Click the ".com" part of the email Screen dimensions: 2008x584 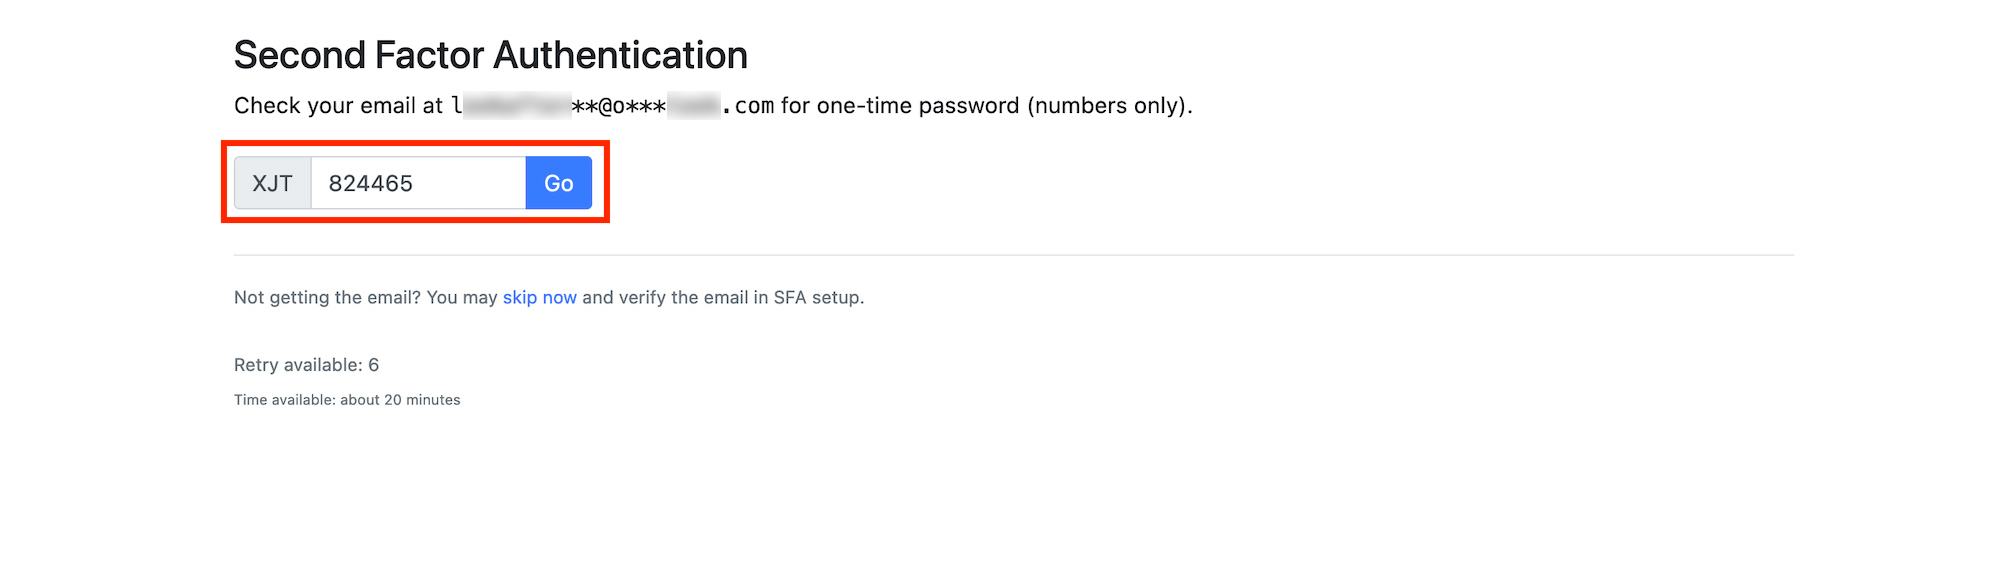click(x=752, y=106)
